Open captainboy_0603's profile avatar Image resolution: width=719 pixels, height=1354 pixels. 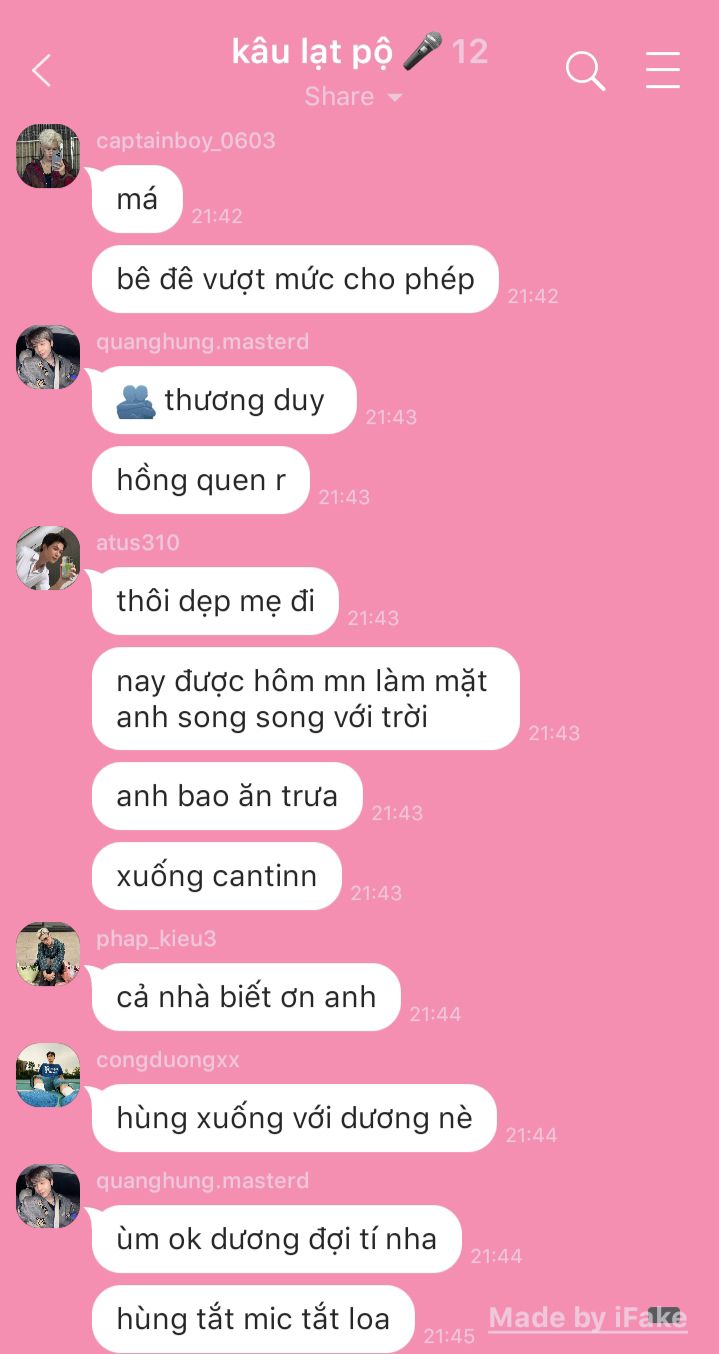pos(48,156)
